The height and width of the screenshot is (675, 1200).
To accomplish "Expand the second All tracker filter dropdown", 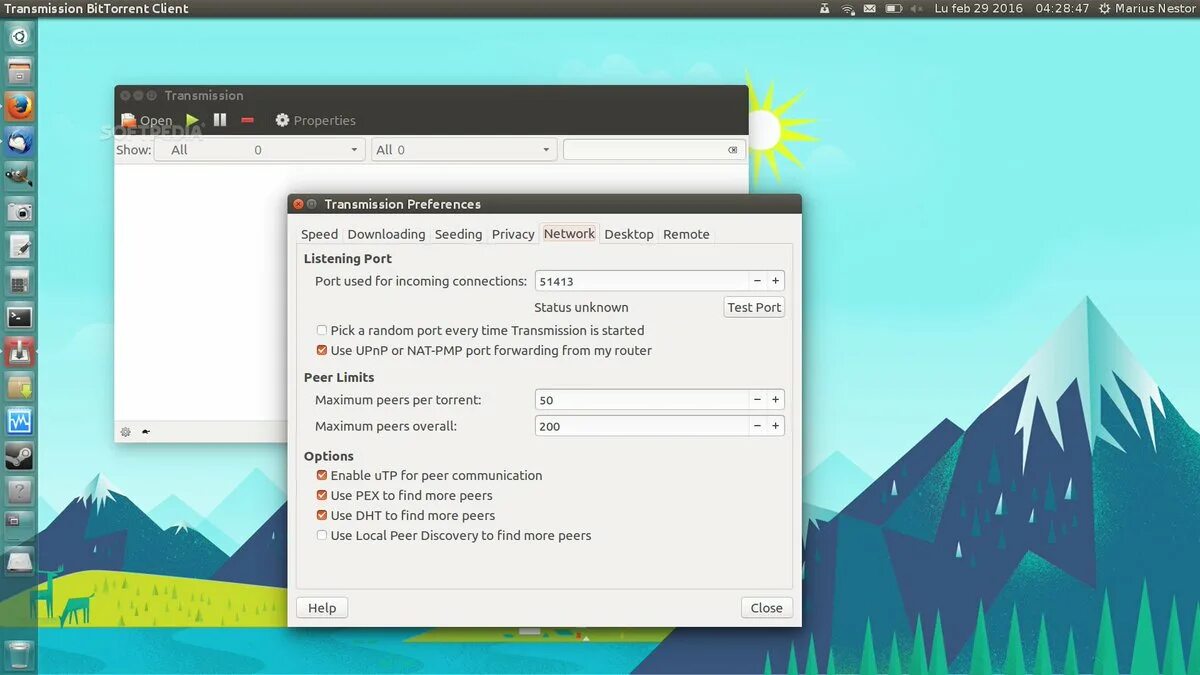I will pos(464,150).
